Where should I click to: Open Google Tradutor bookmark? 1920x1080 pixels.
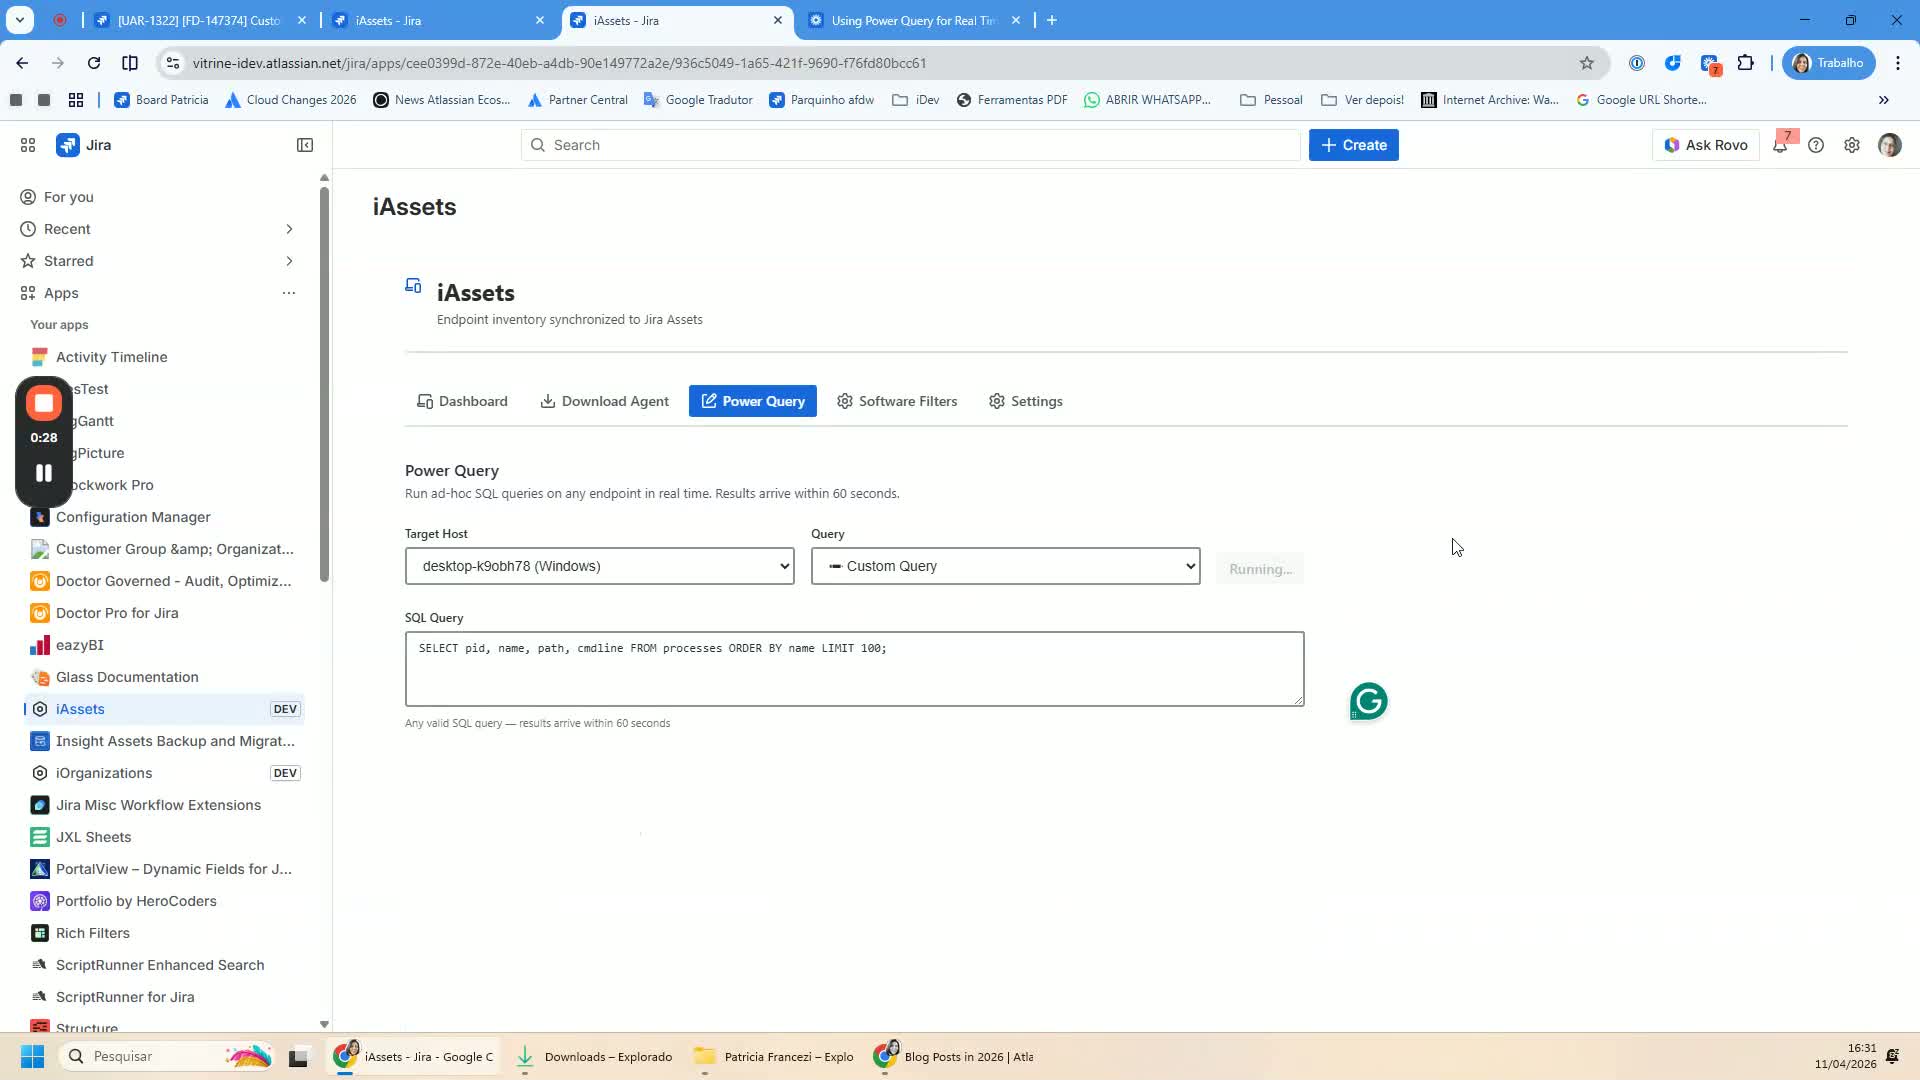698,100
